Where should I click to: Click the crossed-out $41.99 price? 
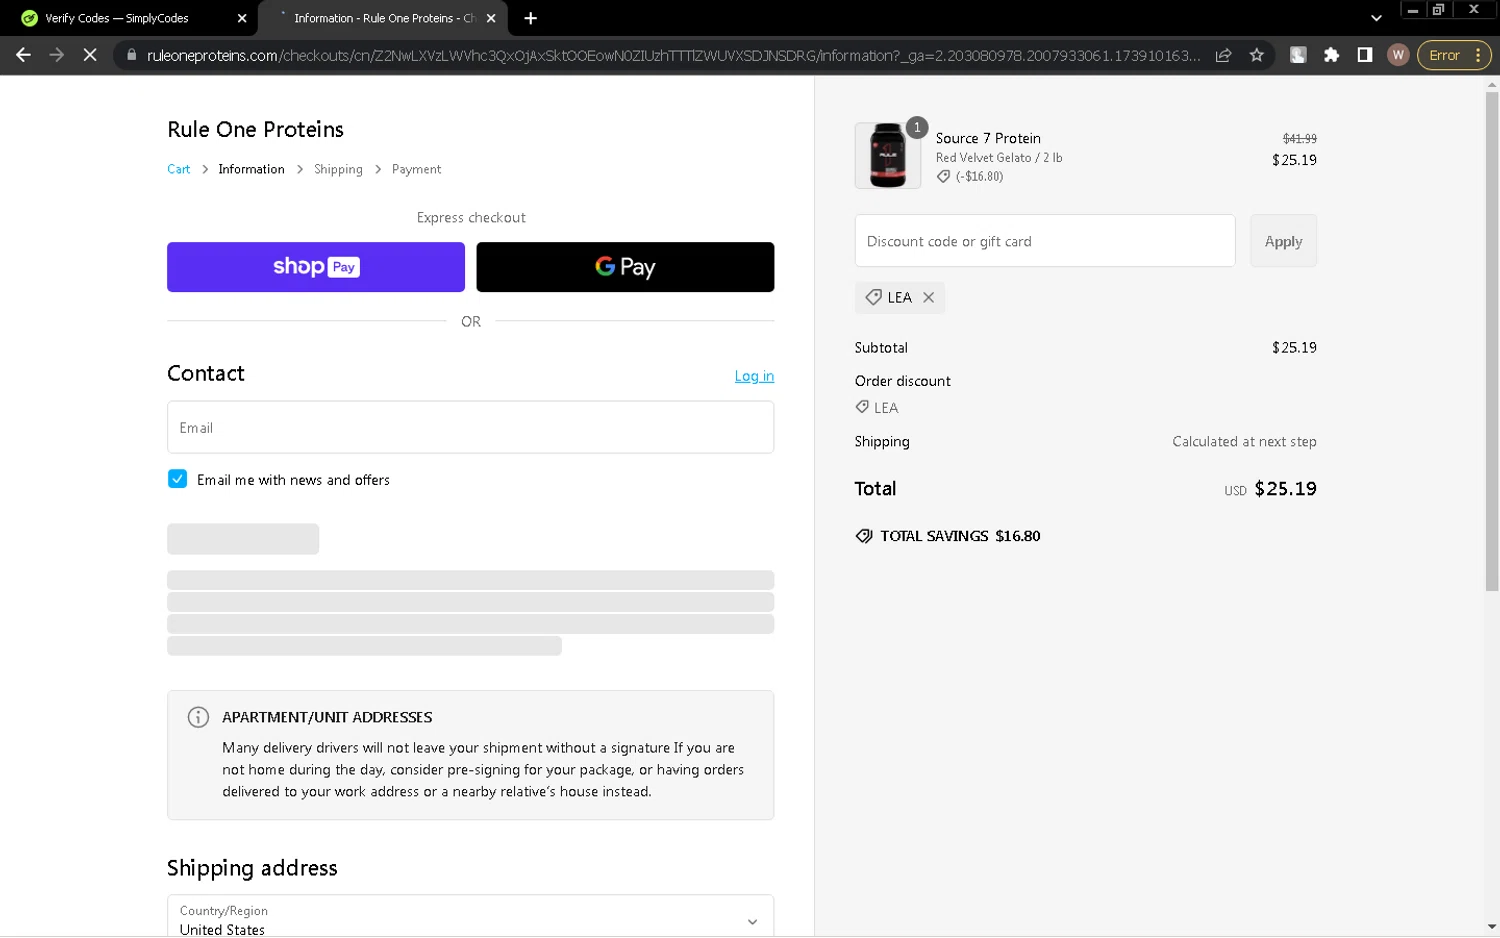[x=1299, y=139]
